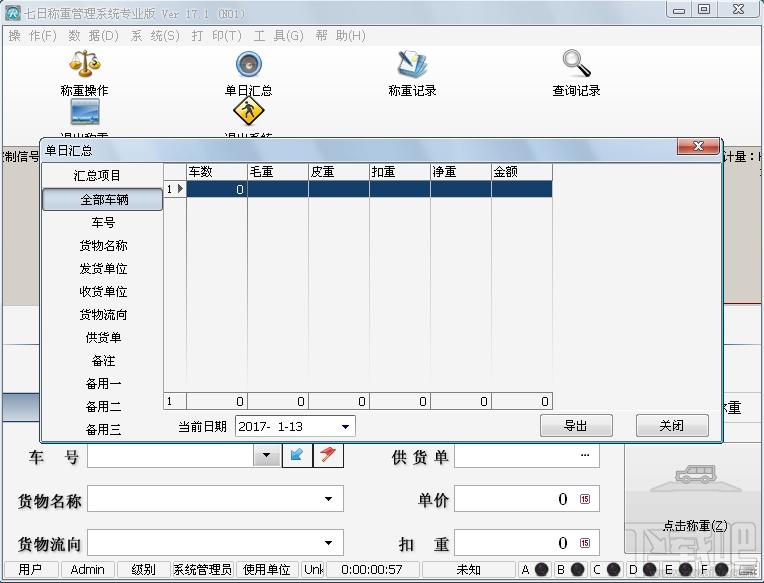Image resolution: width=764 pixels, height=583 pixels.
Task: Select 备注 in summary list
Action: [103, 360]
